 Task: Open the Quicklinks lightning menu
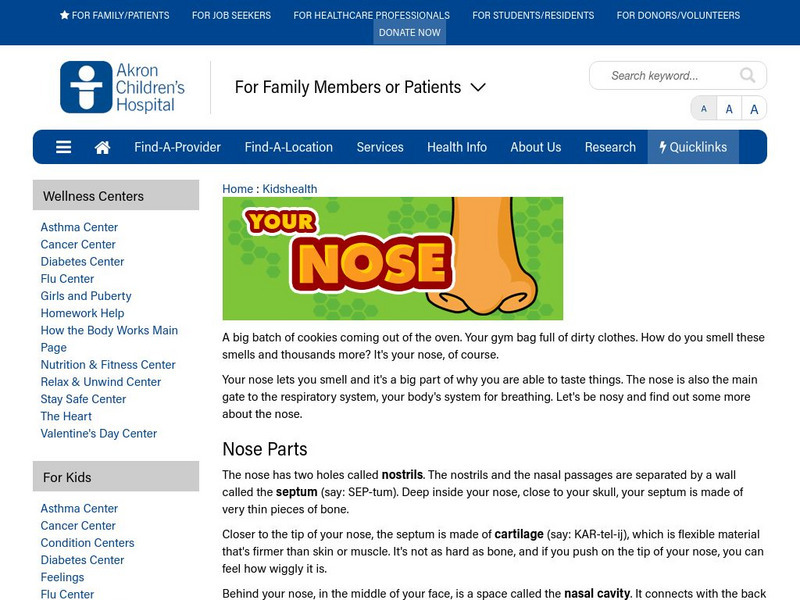click(693, 147)
